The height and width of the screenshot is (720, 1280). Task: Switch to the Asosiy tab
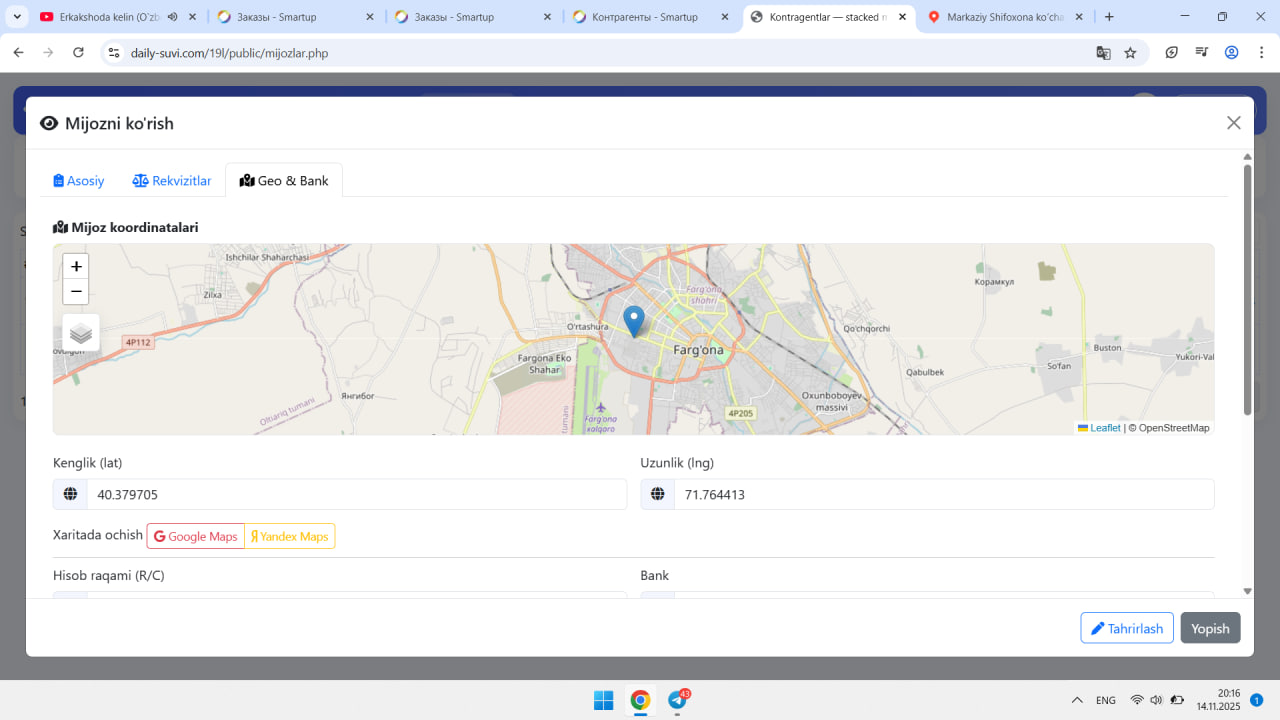79,181
